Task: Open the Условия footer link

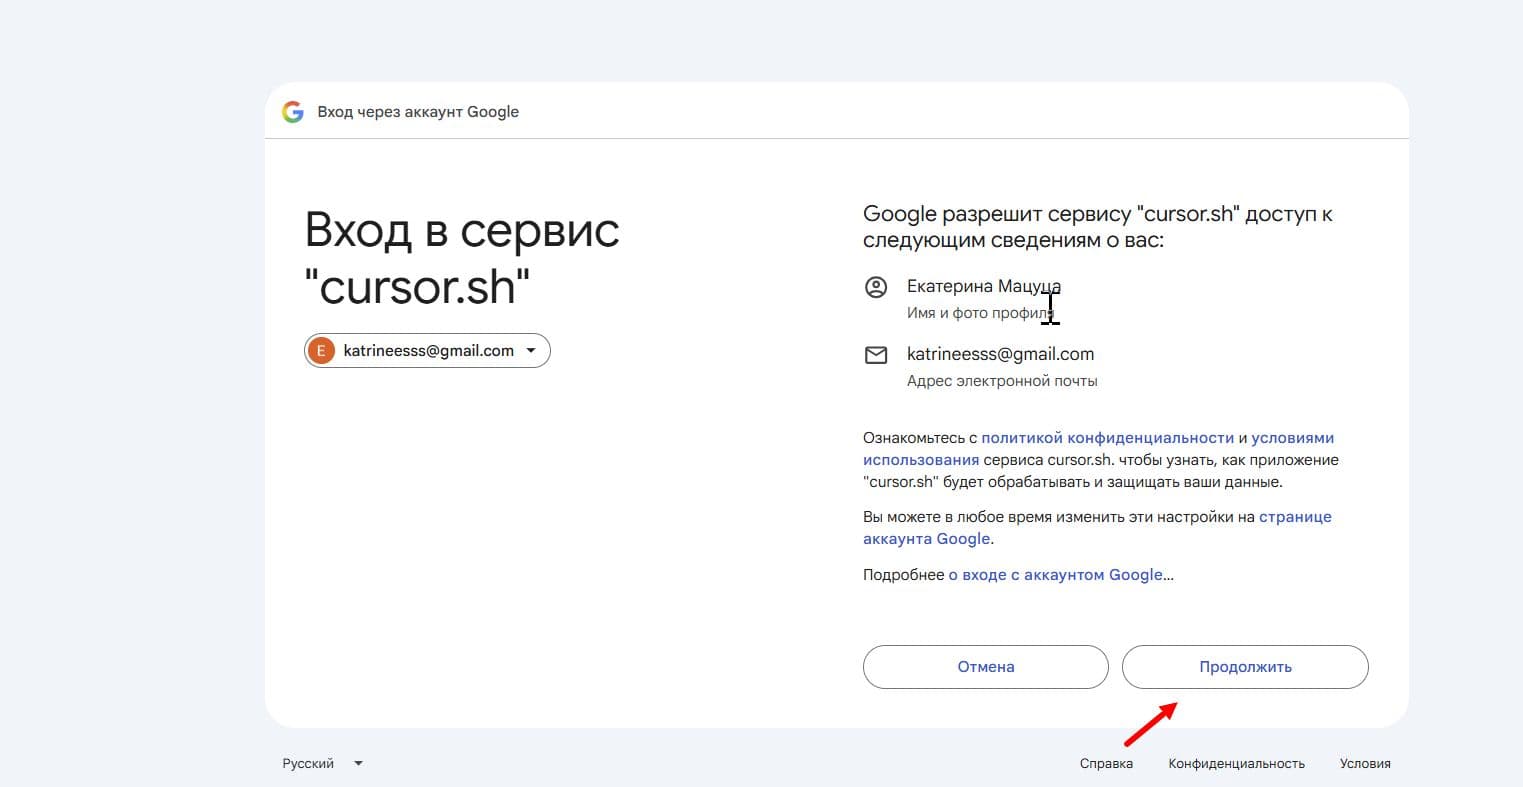Action: pos(1365,763)
